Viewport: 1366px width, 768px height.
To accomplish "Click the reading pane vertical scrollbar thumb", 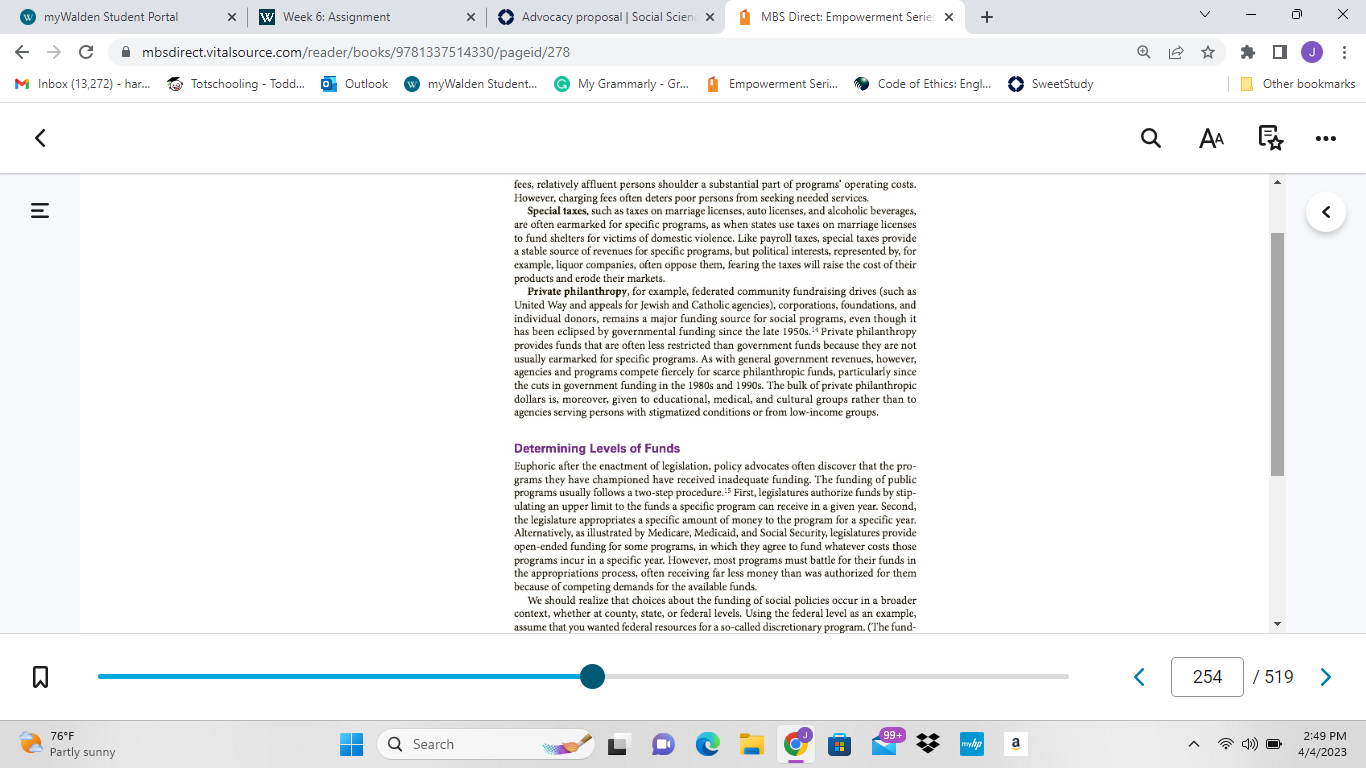I will tap(1277, 354).
